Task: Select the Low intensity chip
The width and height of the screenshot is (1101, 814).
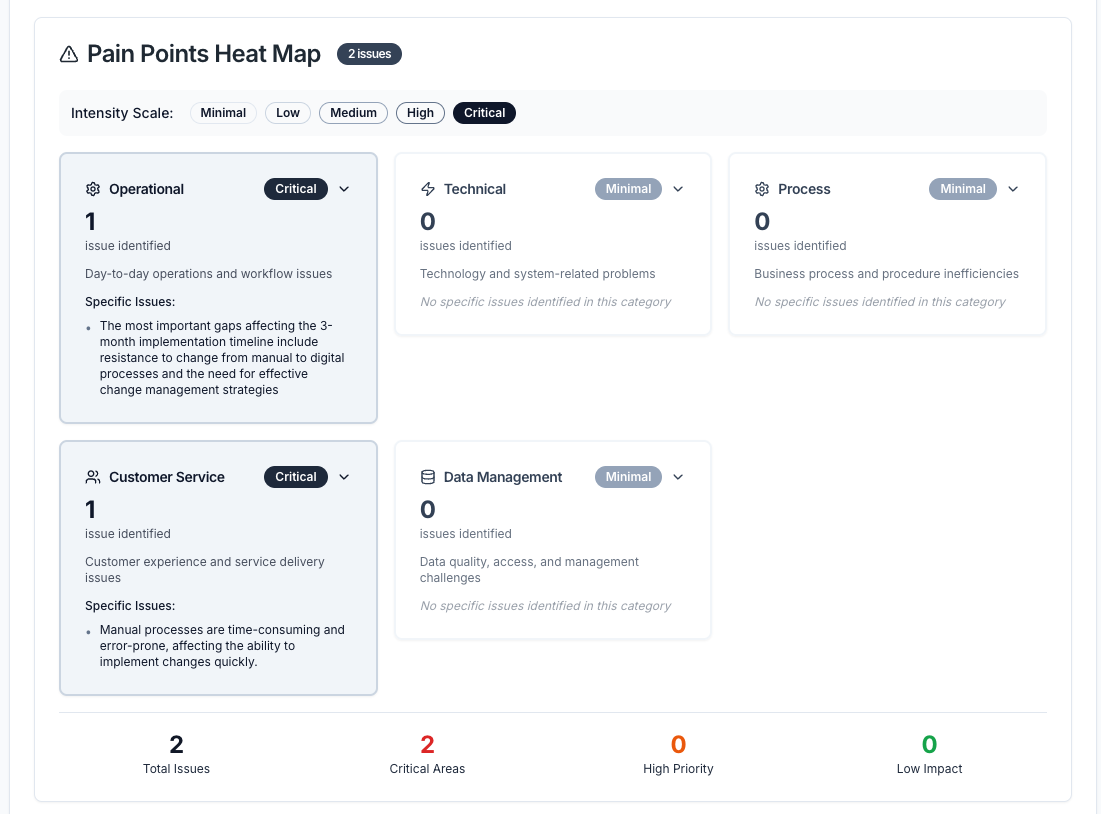Action: [288, 113]
